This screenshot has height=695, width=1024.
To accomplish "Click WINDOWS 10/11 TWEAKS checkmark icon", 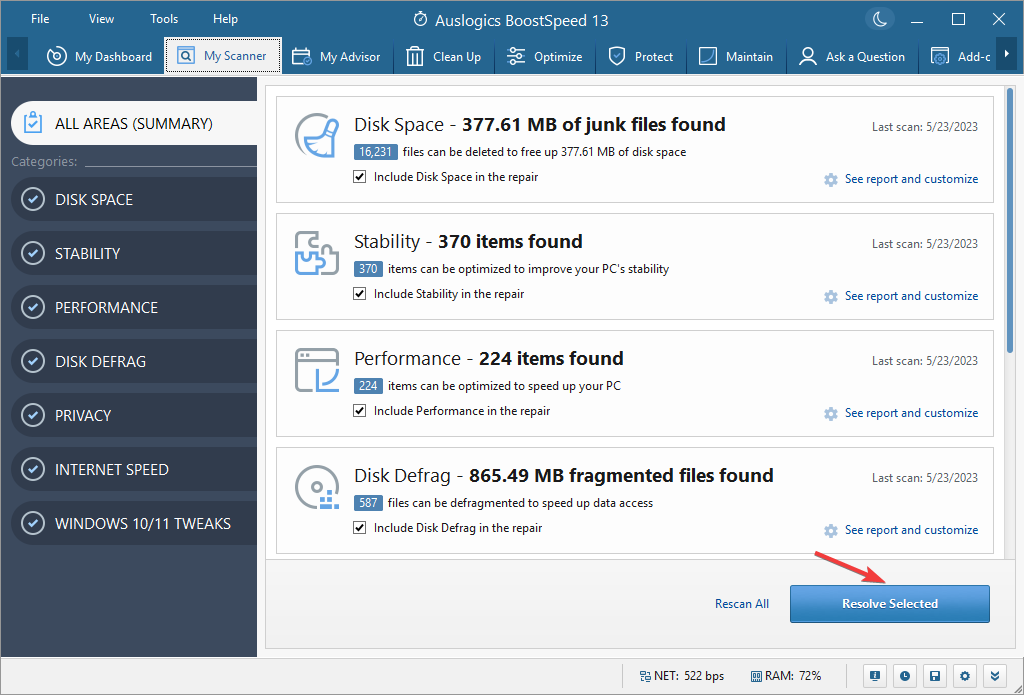I will (33, 523).
